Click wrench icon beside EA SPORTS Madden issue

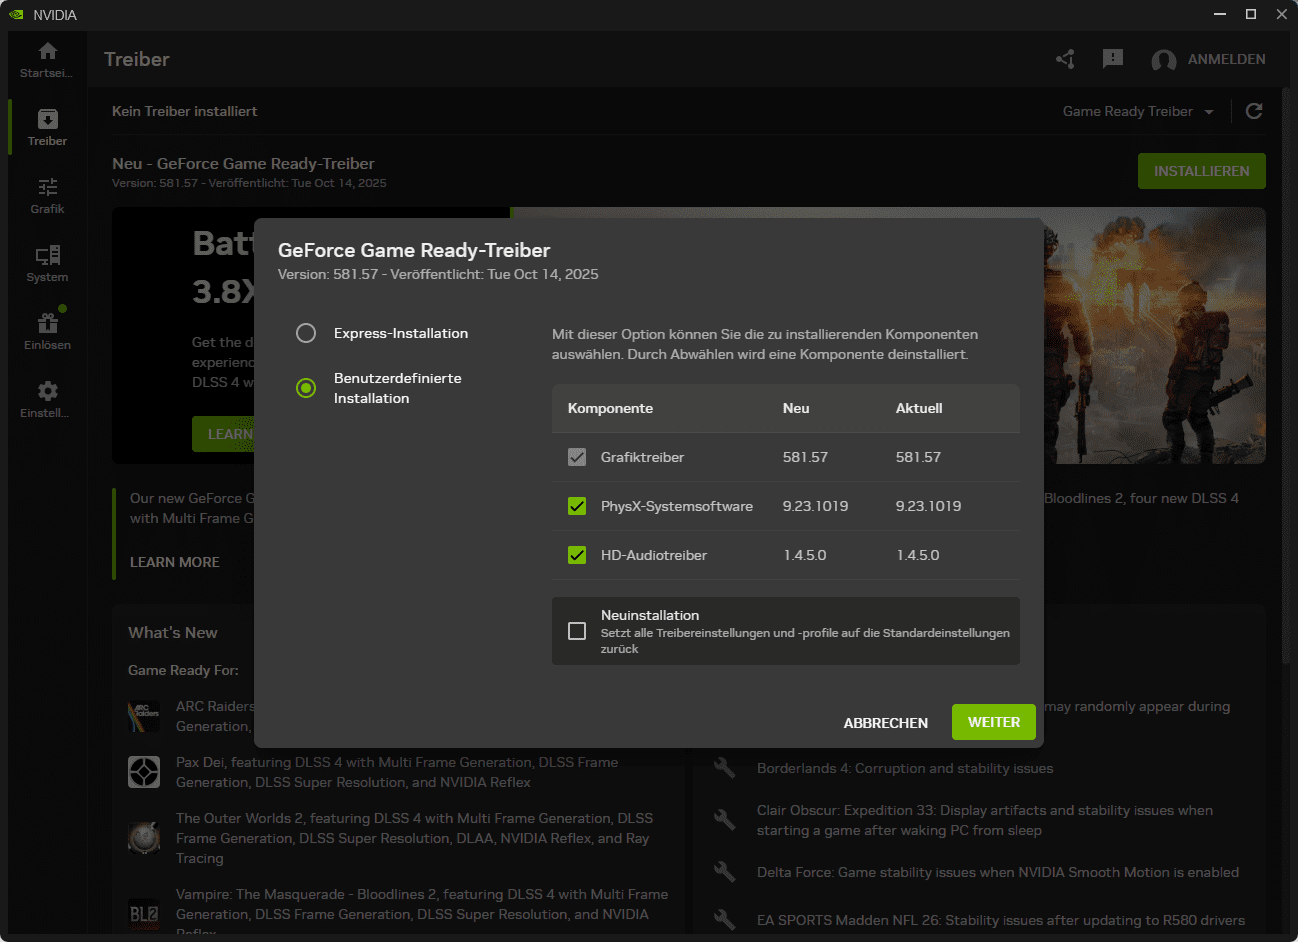pyautogui.click(x=725, y=920)
